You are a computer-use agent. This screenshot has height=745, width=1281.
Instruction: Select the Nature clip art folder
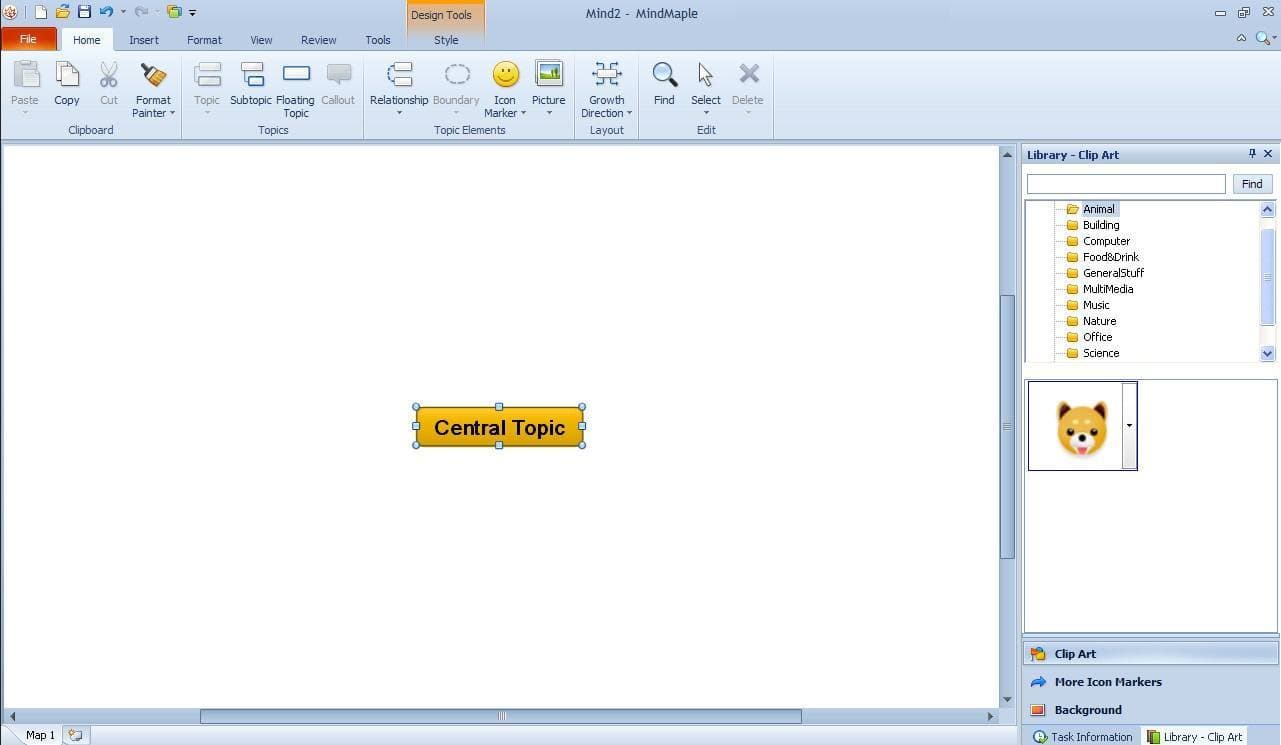(x=1099, y=321)
